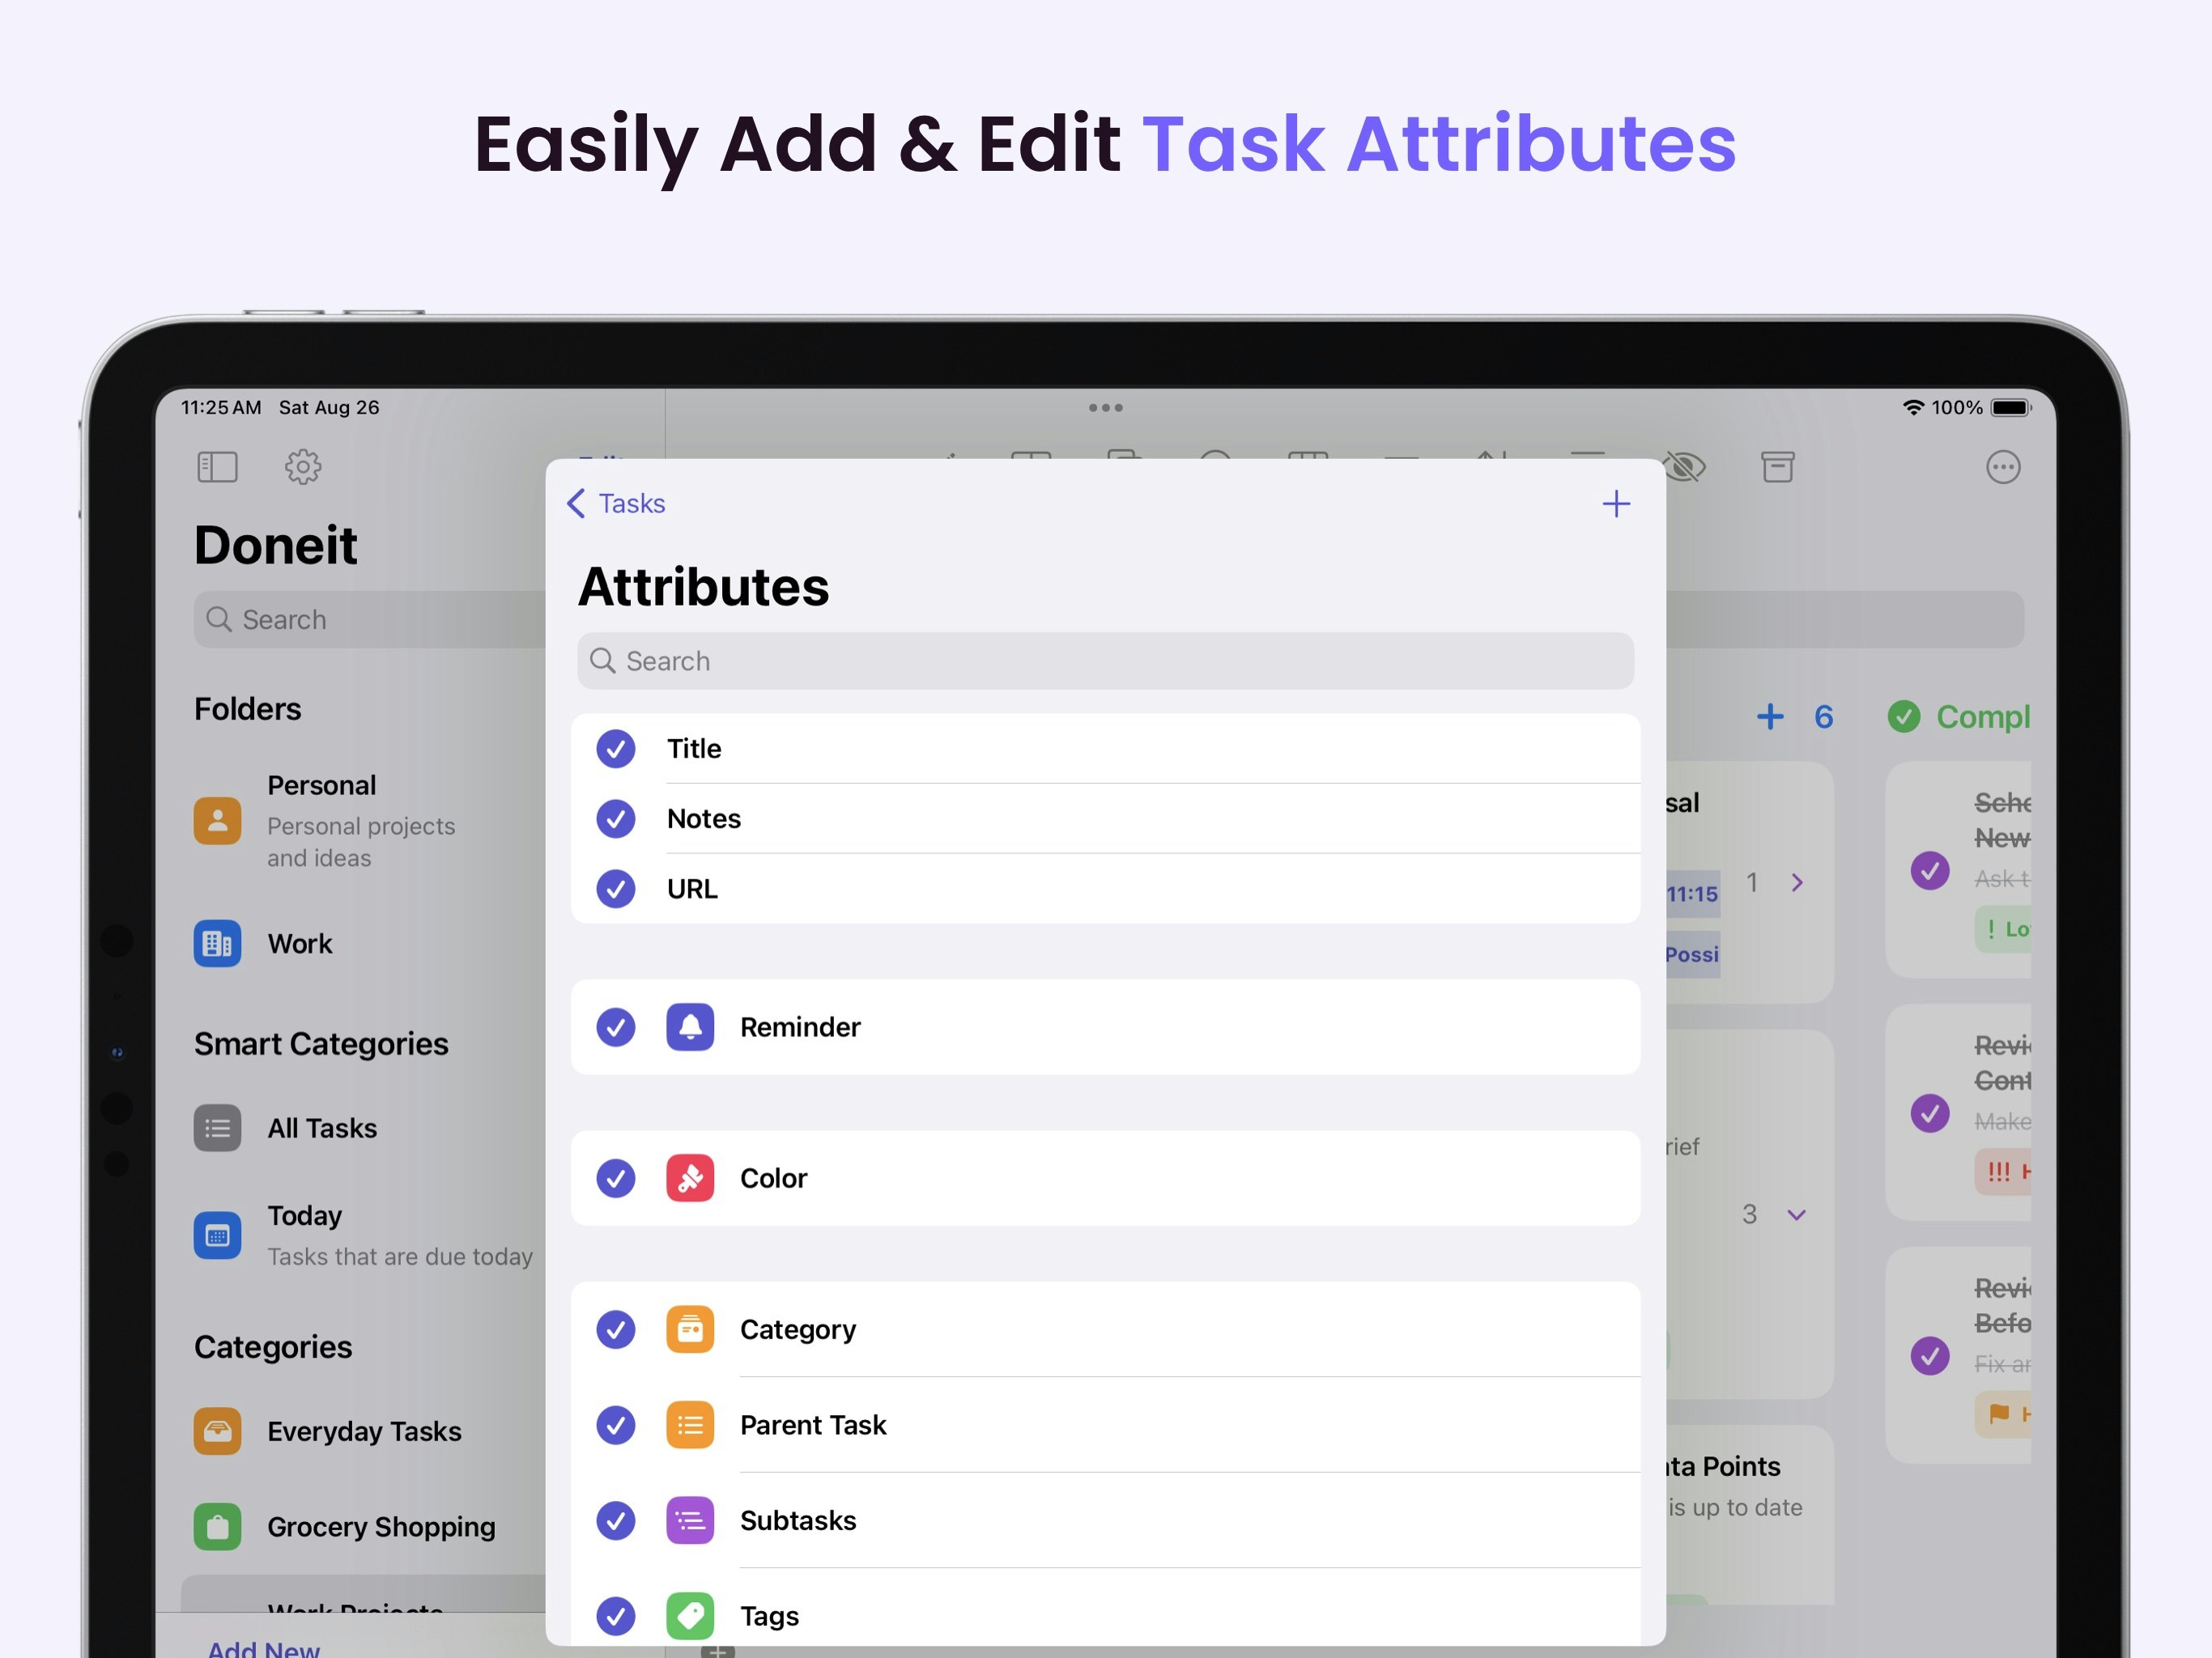The width and height of the screenshot is (2212, 1658).
Task: Click the plus icon to add attribute
Action: tap(1616, 504)
